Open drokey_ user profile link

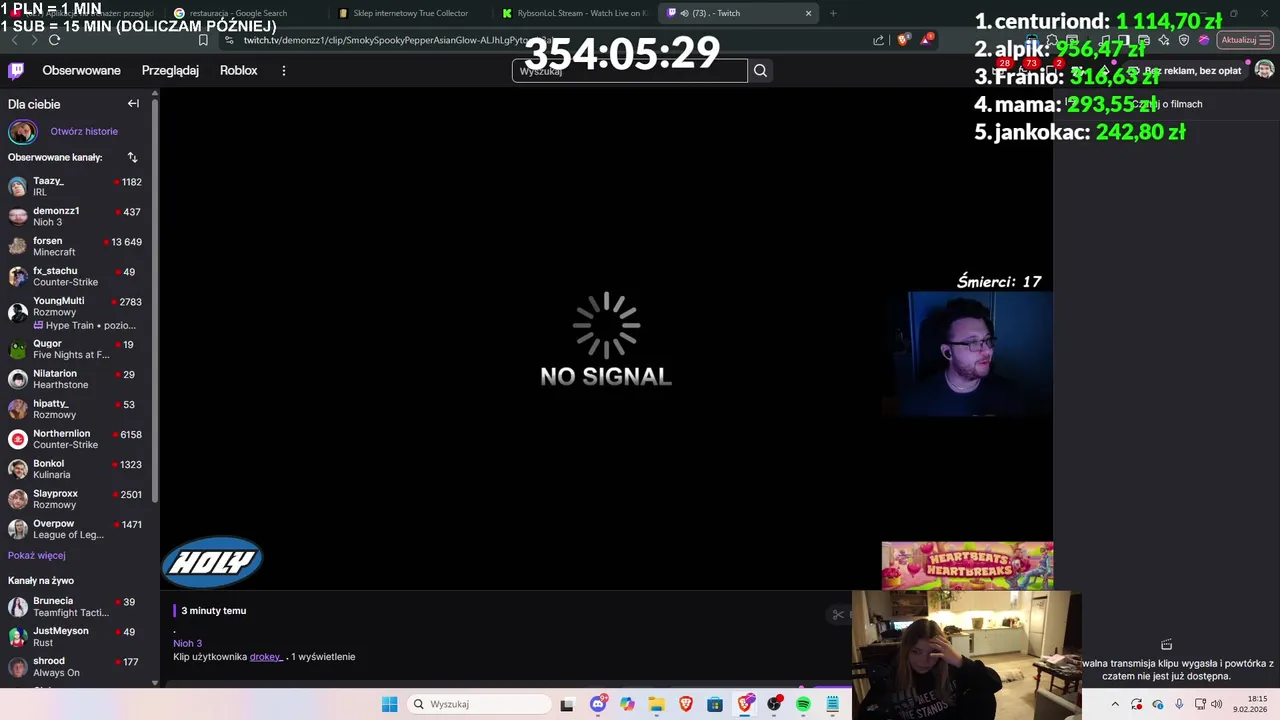click(266, 657)
